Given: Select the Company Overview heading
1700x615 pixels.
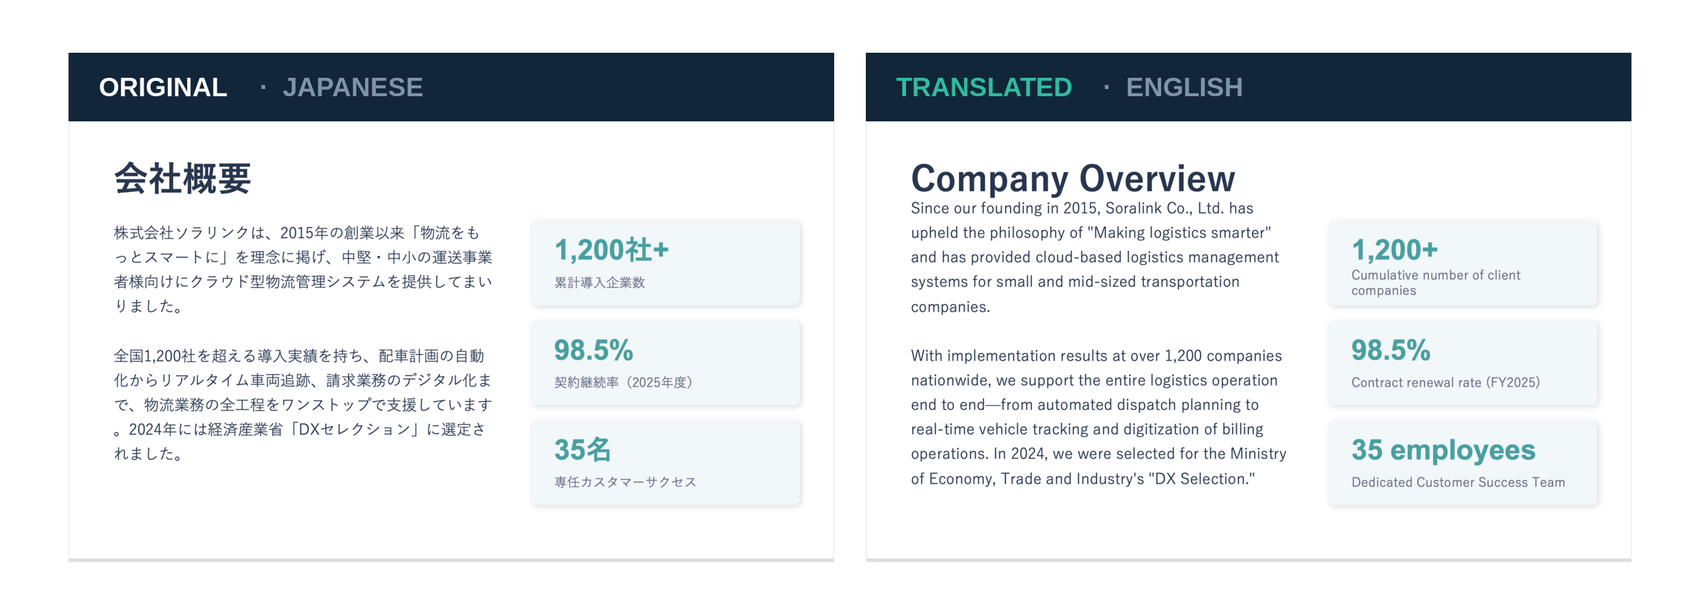Looking at the screenshot, I should (1073, 178).
